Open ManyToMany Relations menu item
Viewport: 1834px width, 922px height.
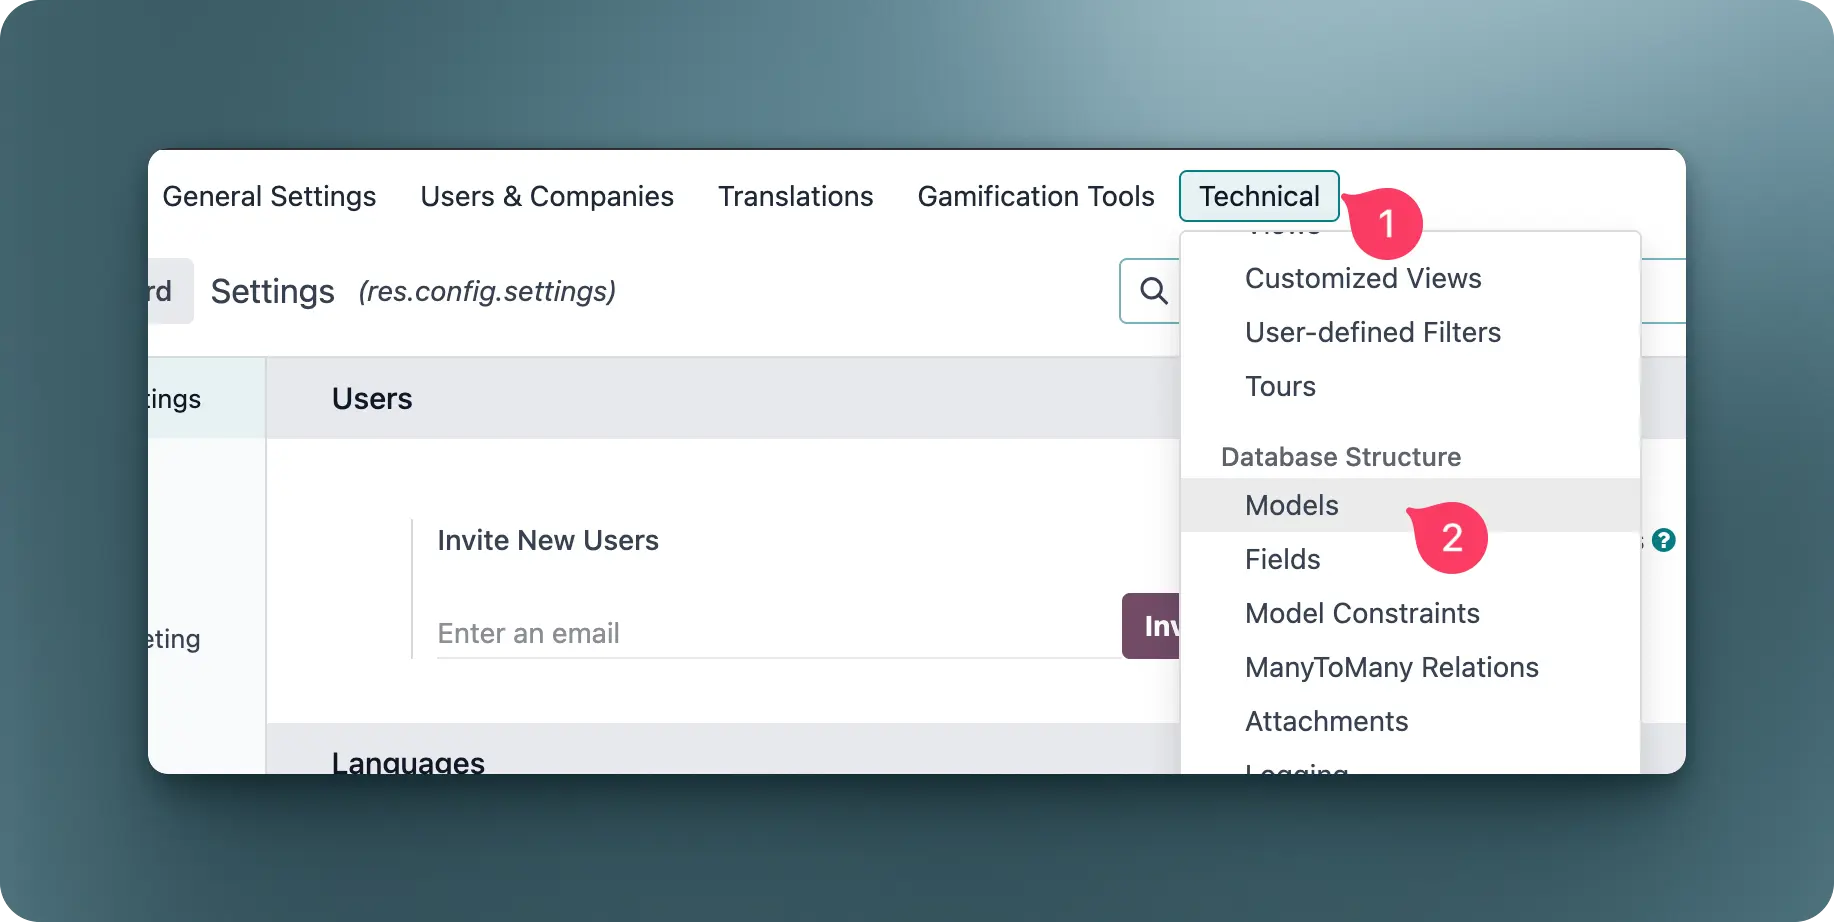point(1391,667)
